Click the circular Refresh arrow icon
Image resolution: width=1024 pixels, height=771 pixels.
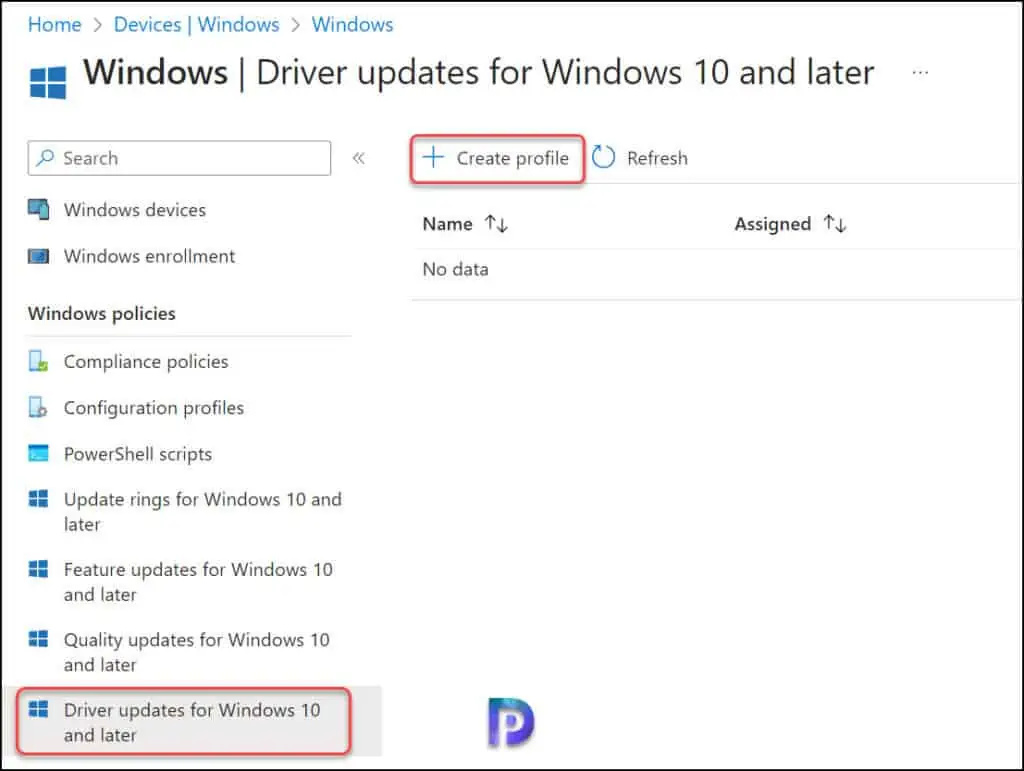603,157
